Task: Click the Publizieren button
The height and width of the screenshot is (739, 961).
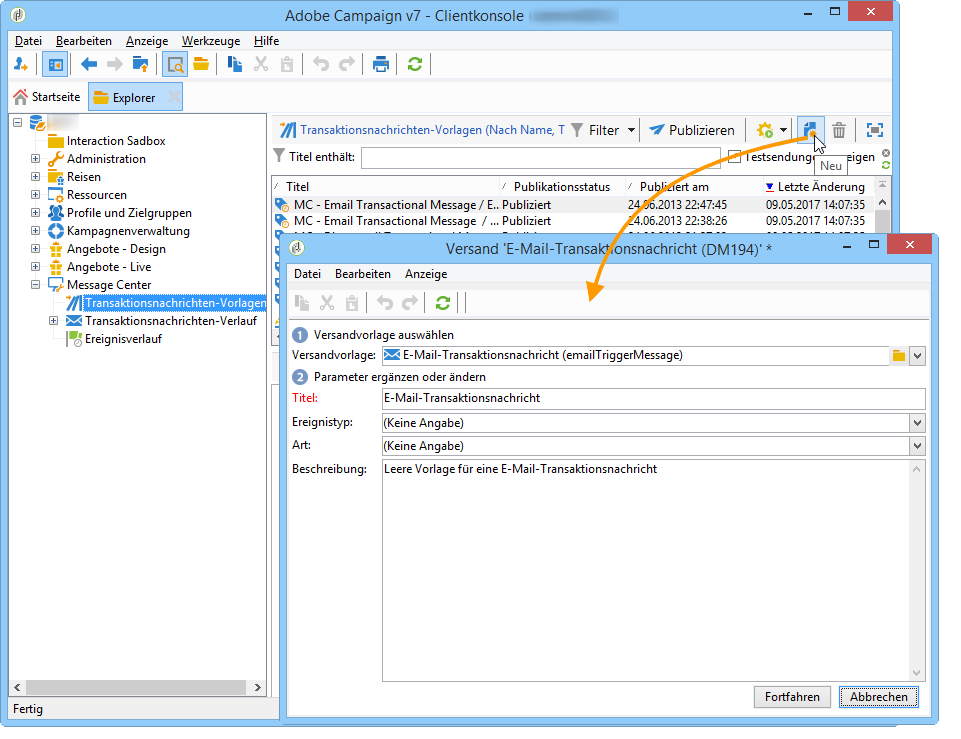Action: pyautogui.click(x=692, y=130)
